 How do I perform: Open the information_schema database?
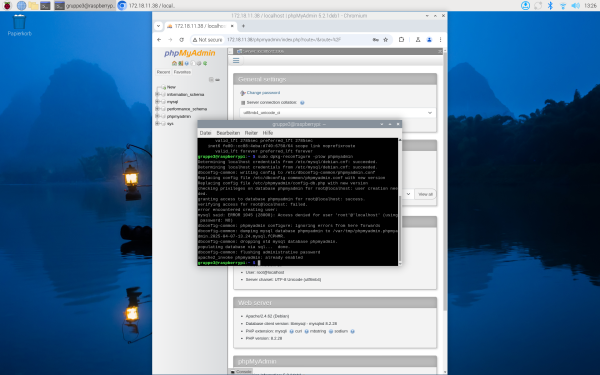(x=186, y=94)
